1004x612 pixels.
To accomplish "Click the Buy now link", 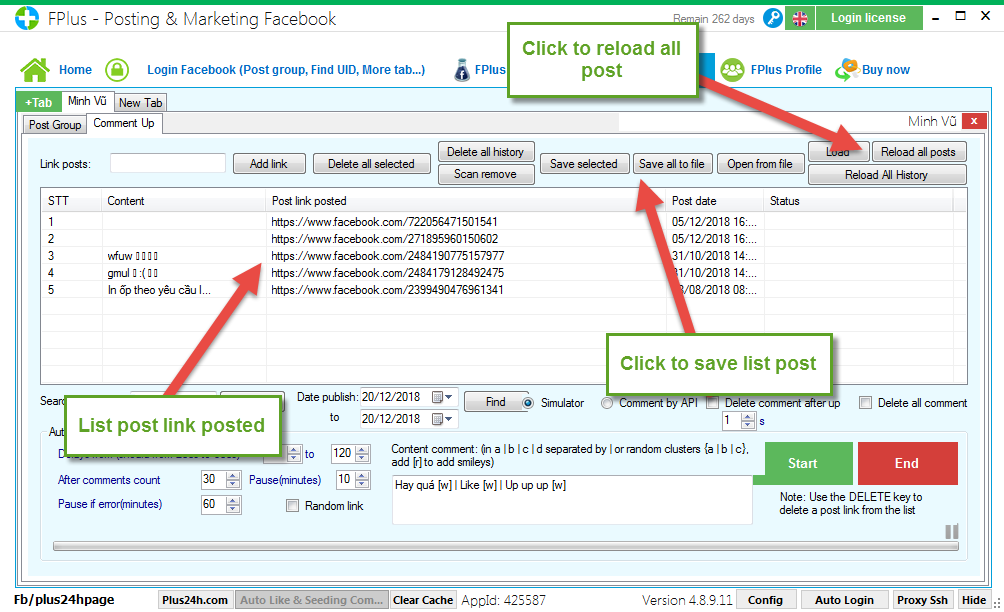I will (x=886, y=70).
